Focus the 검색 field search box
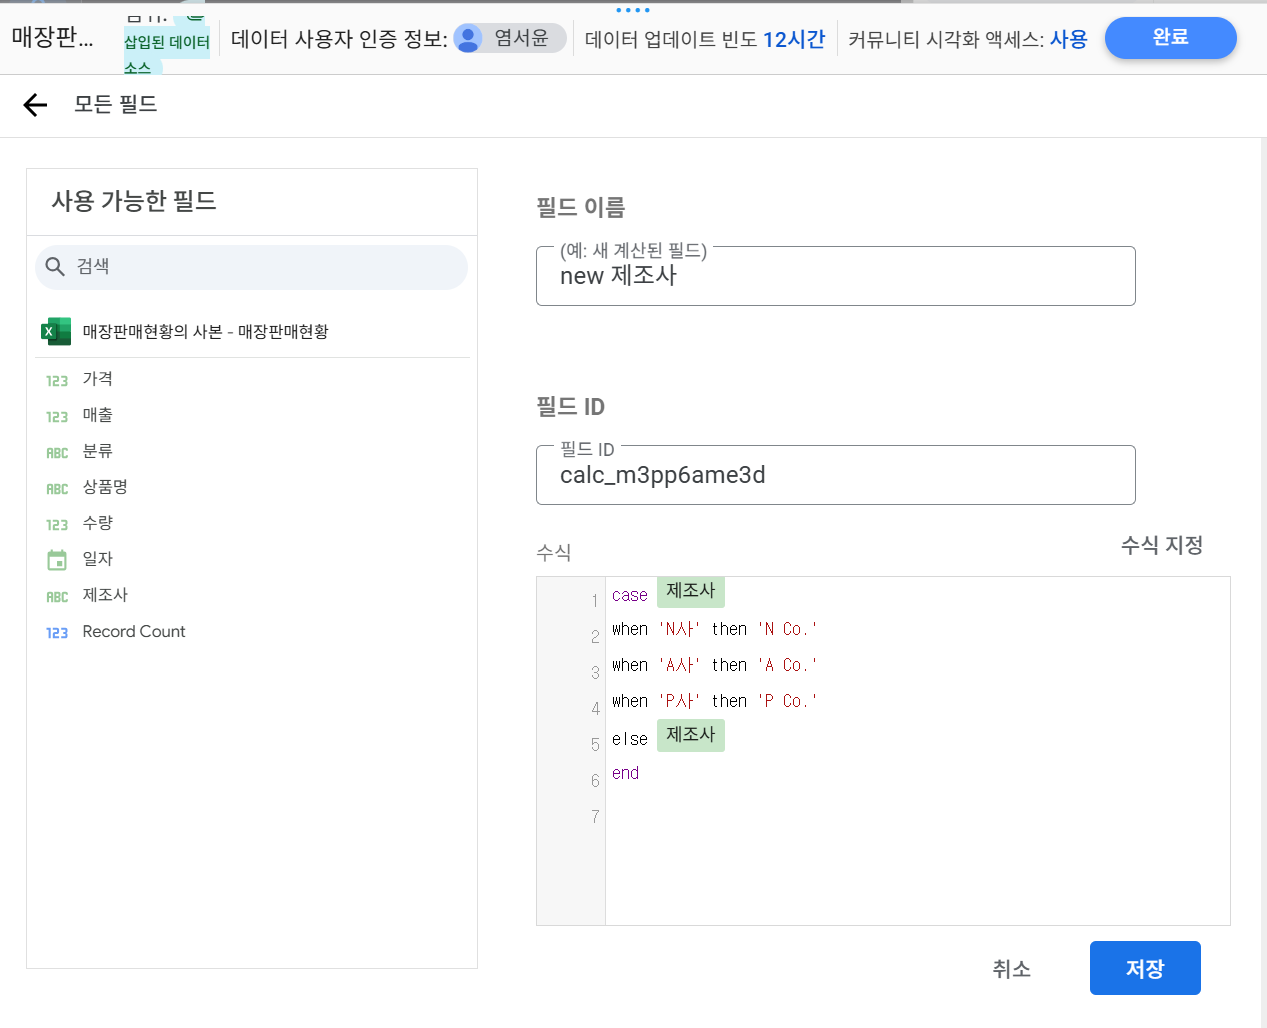 [x=251, y=267]
